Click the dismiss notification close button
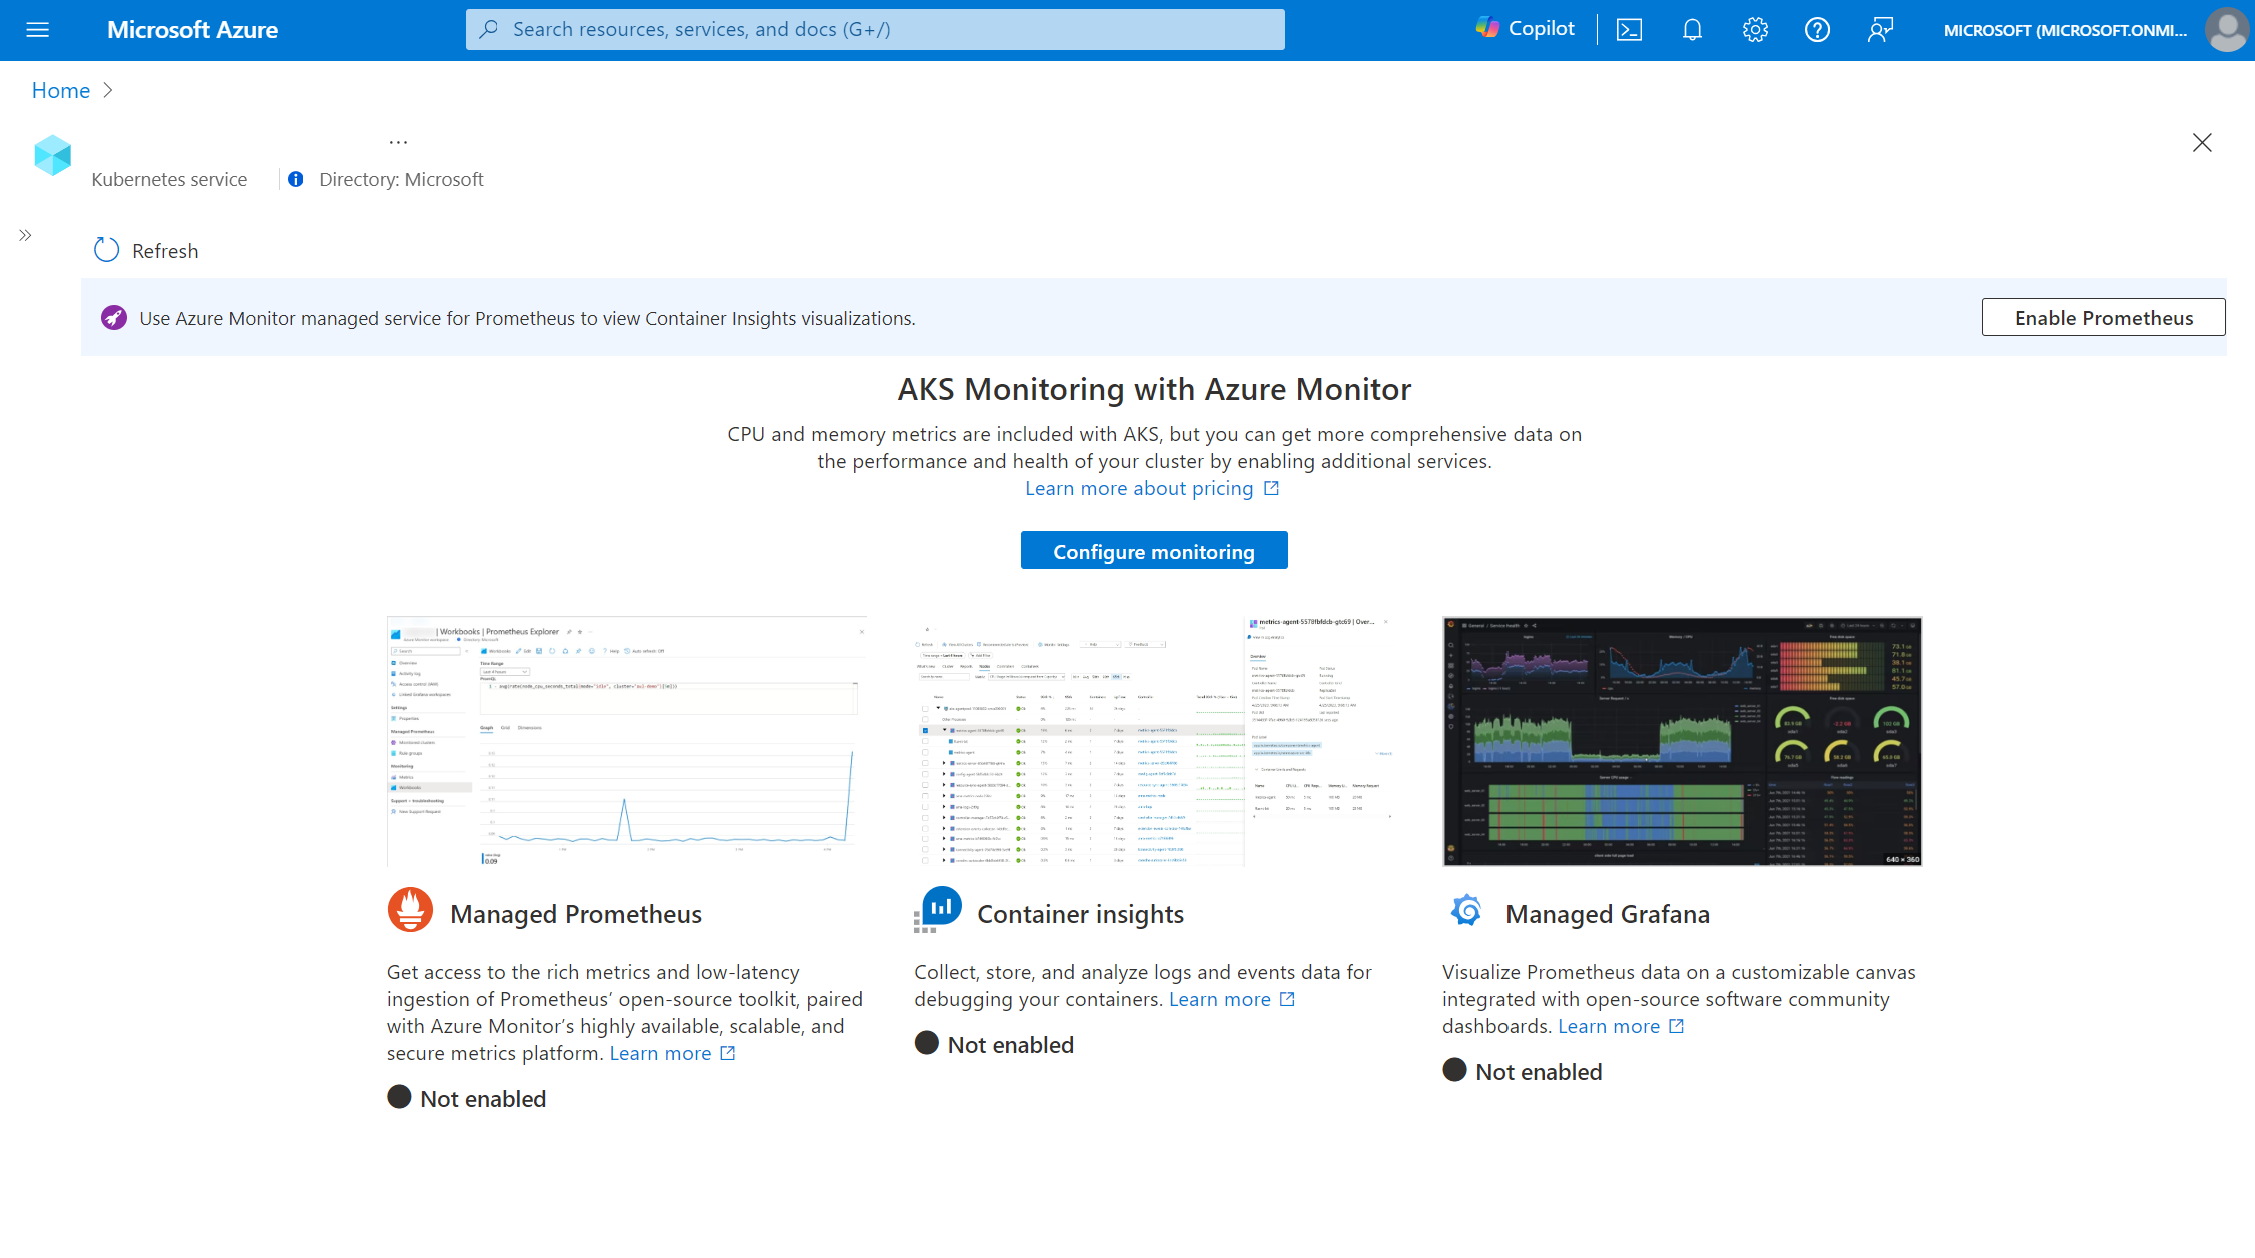The height and width of the screenshot is (1258, 2255). click(x=2205, y=143)
